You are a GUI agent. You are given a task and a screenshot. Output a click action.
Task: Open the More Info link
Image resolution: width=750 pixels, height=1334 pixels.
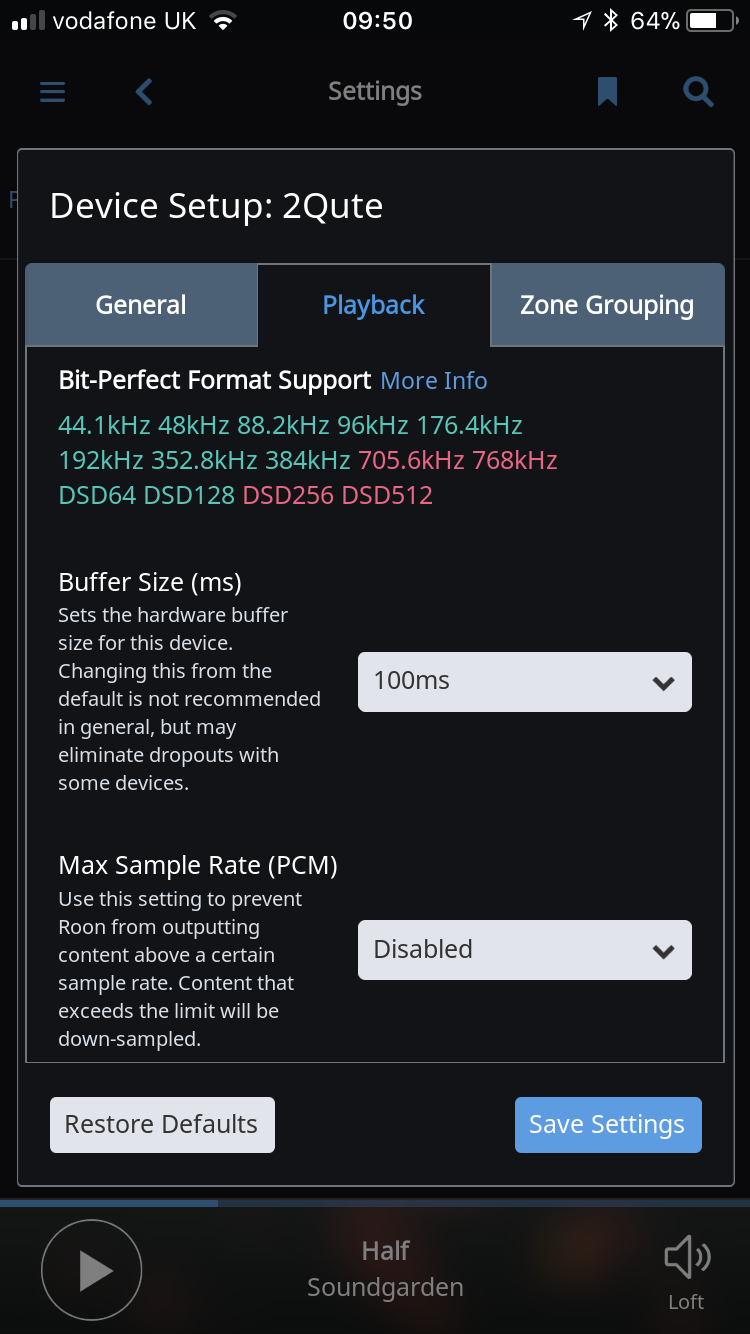tap(434, 381)
